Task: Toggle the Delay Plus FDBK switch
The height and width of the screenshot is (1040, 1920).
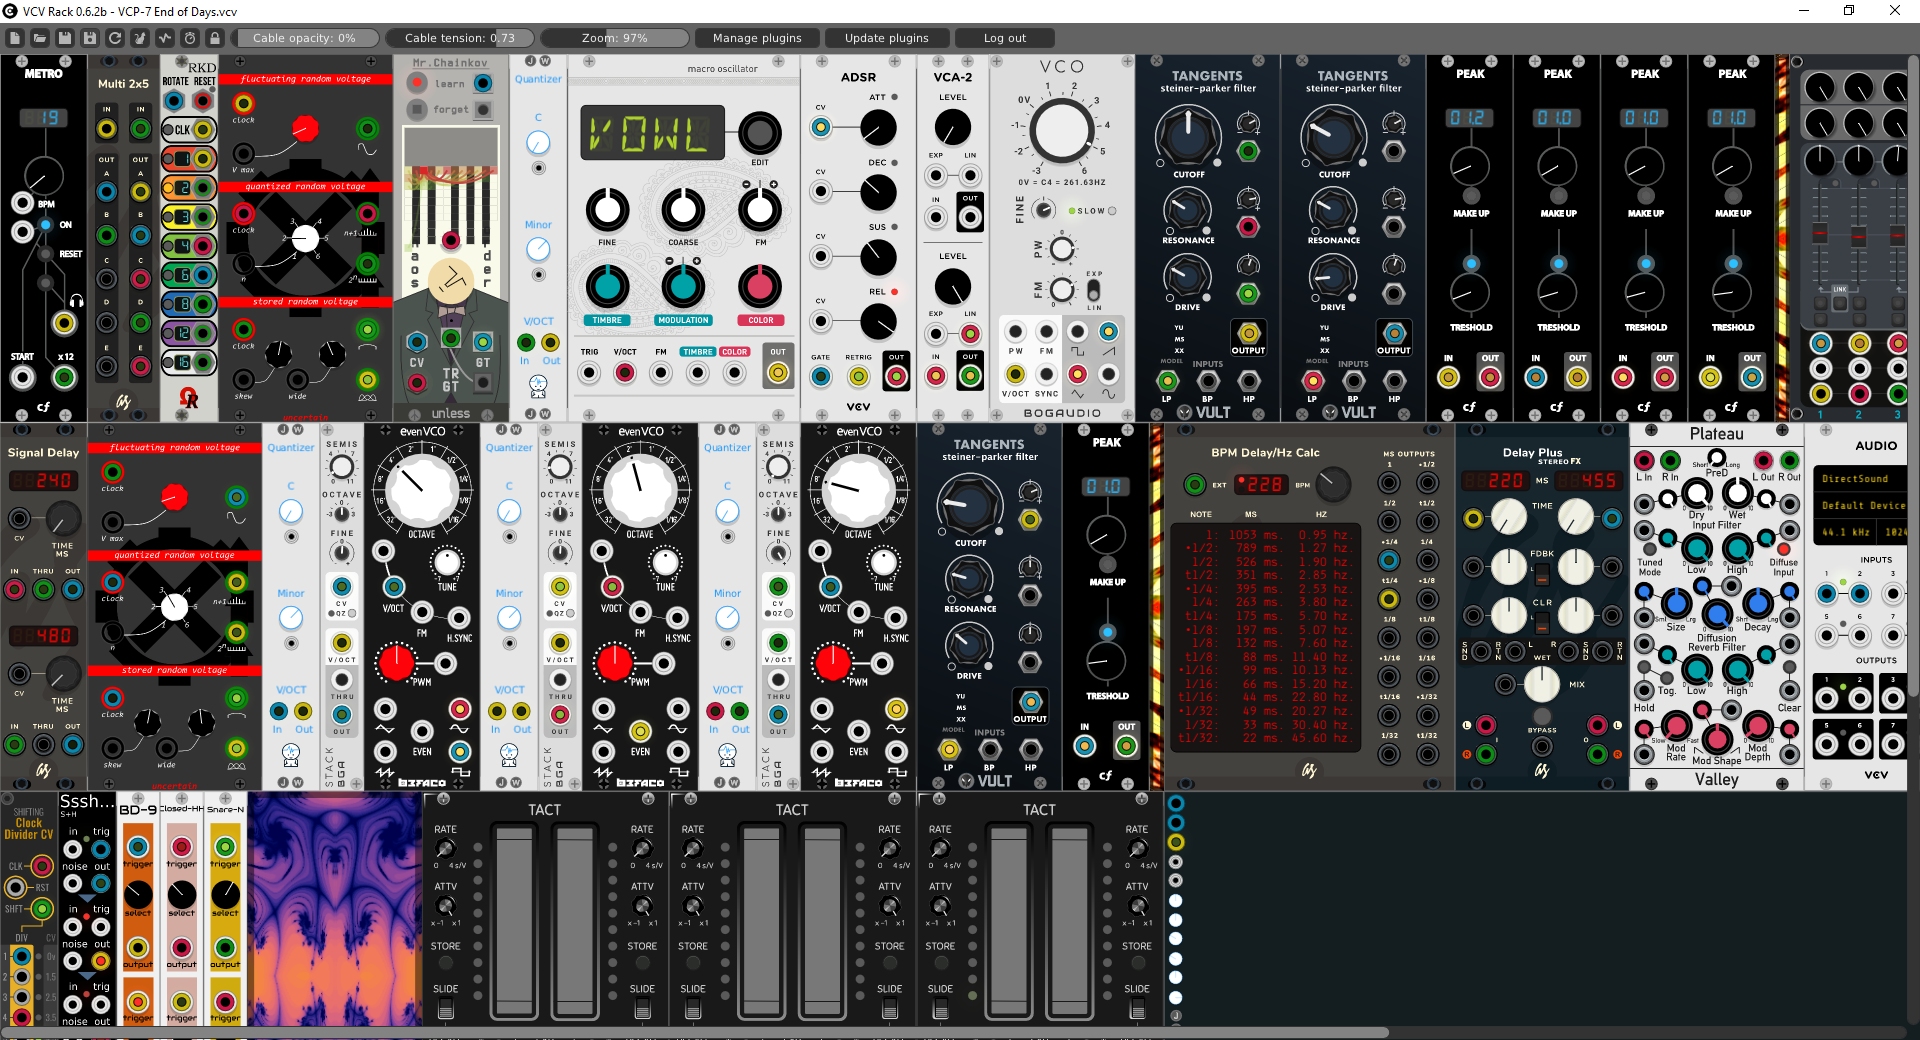Action: point(1542,574)
